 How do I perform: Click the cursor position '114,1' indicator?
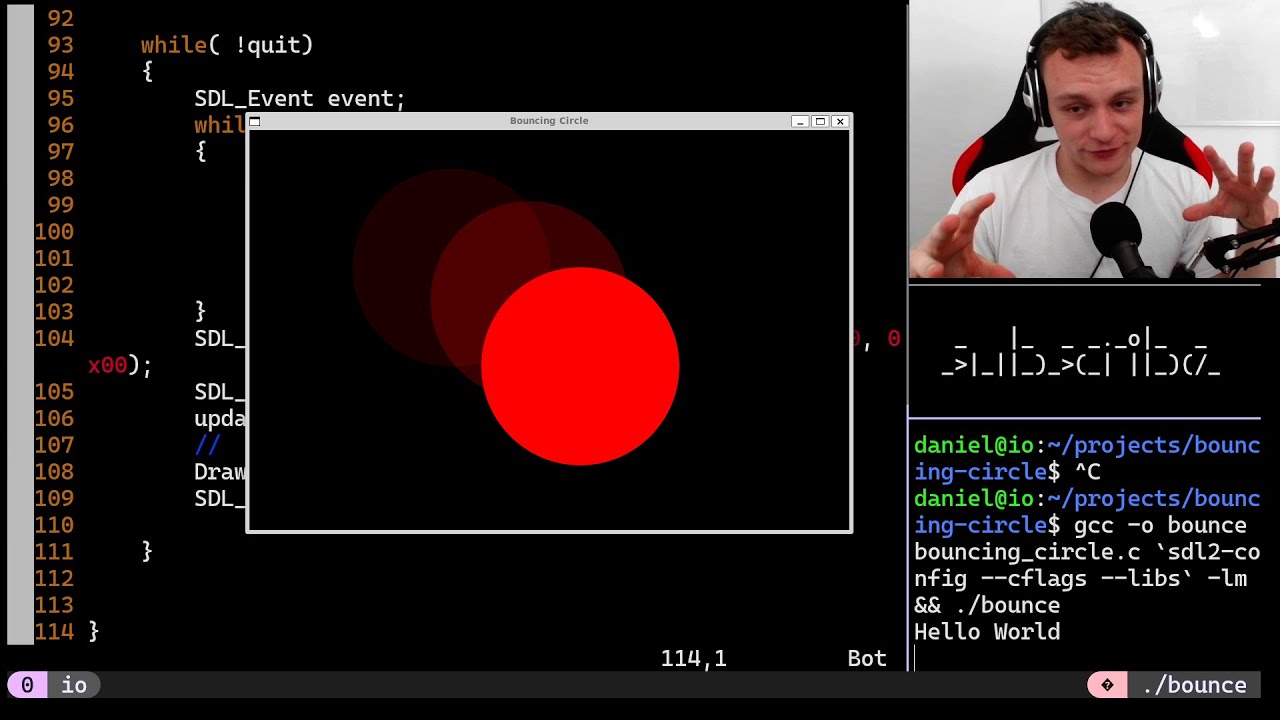693,658
